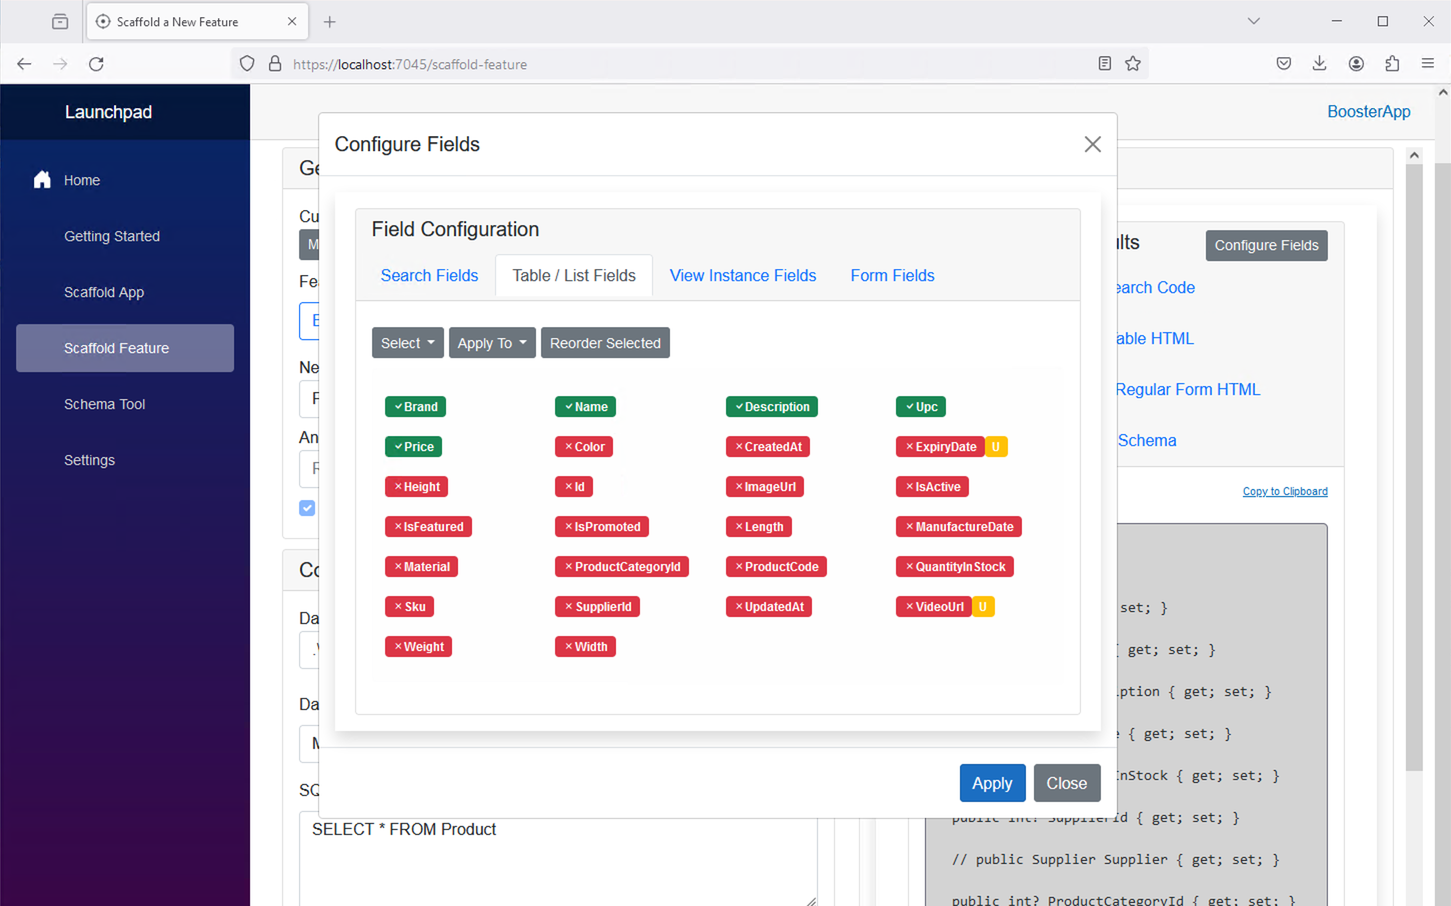
Task: Enable the QuantityInStock field
Action: click(955, 567)
